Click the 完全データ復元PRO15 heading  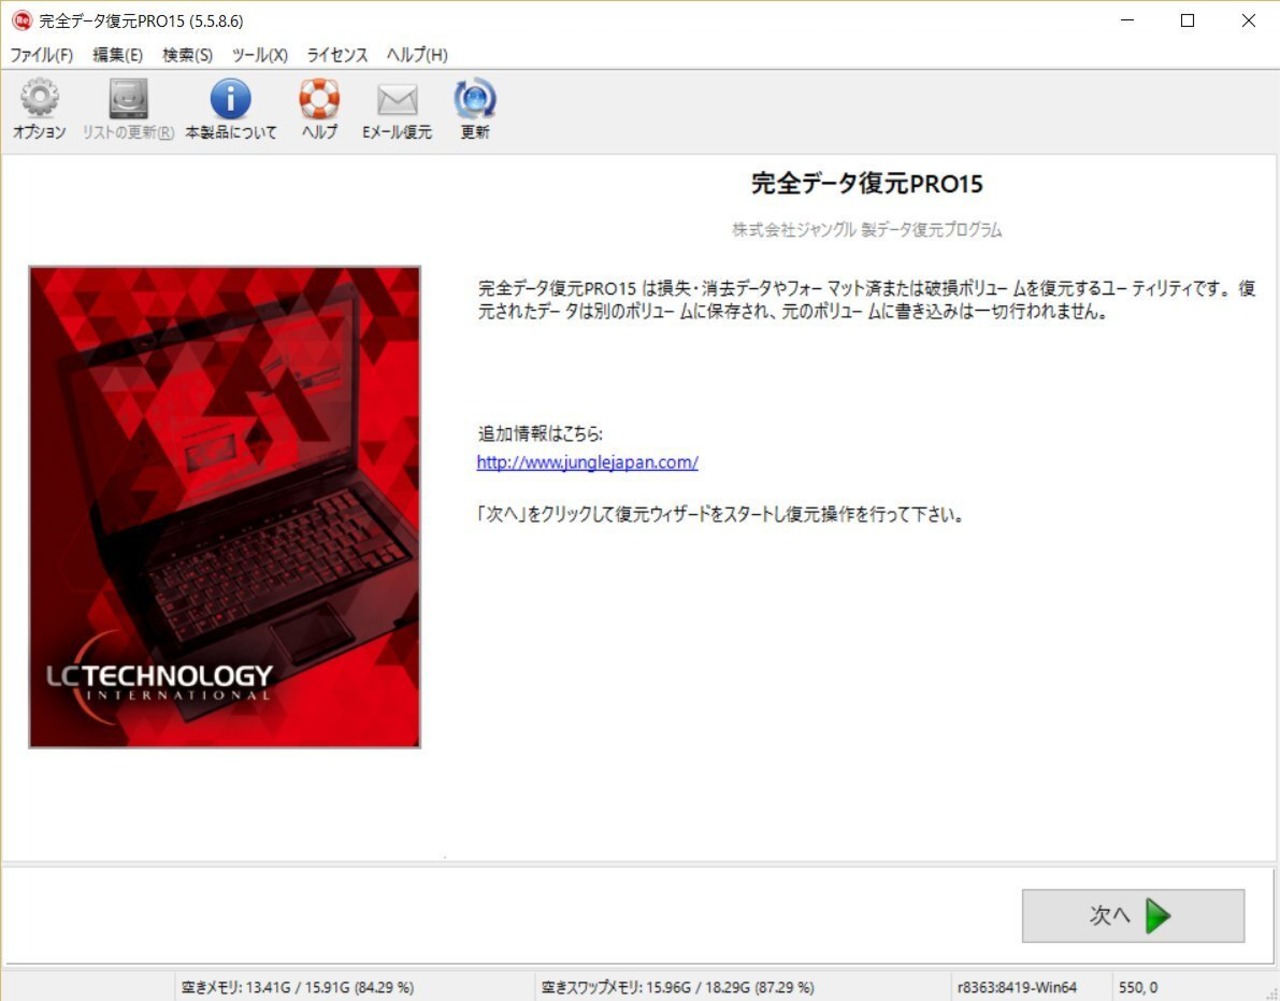click(x=867, y=183)
